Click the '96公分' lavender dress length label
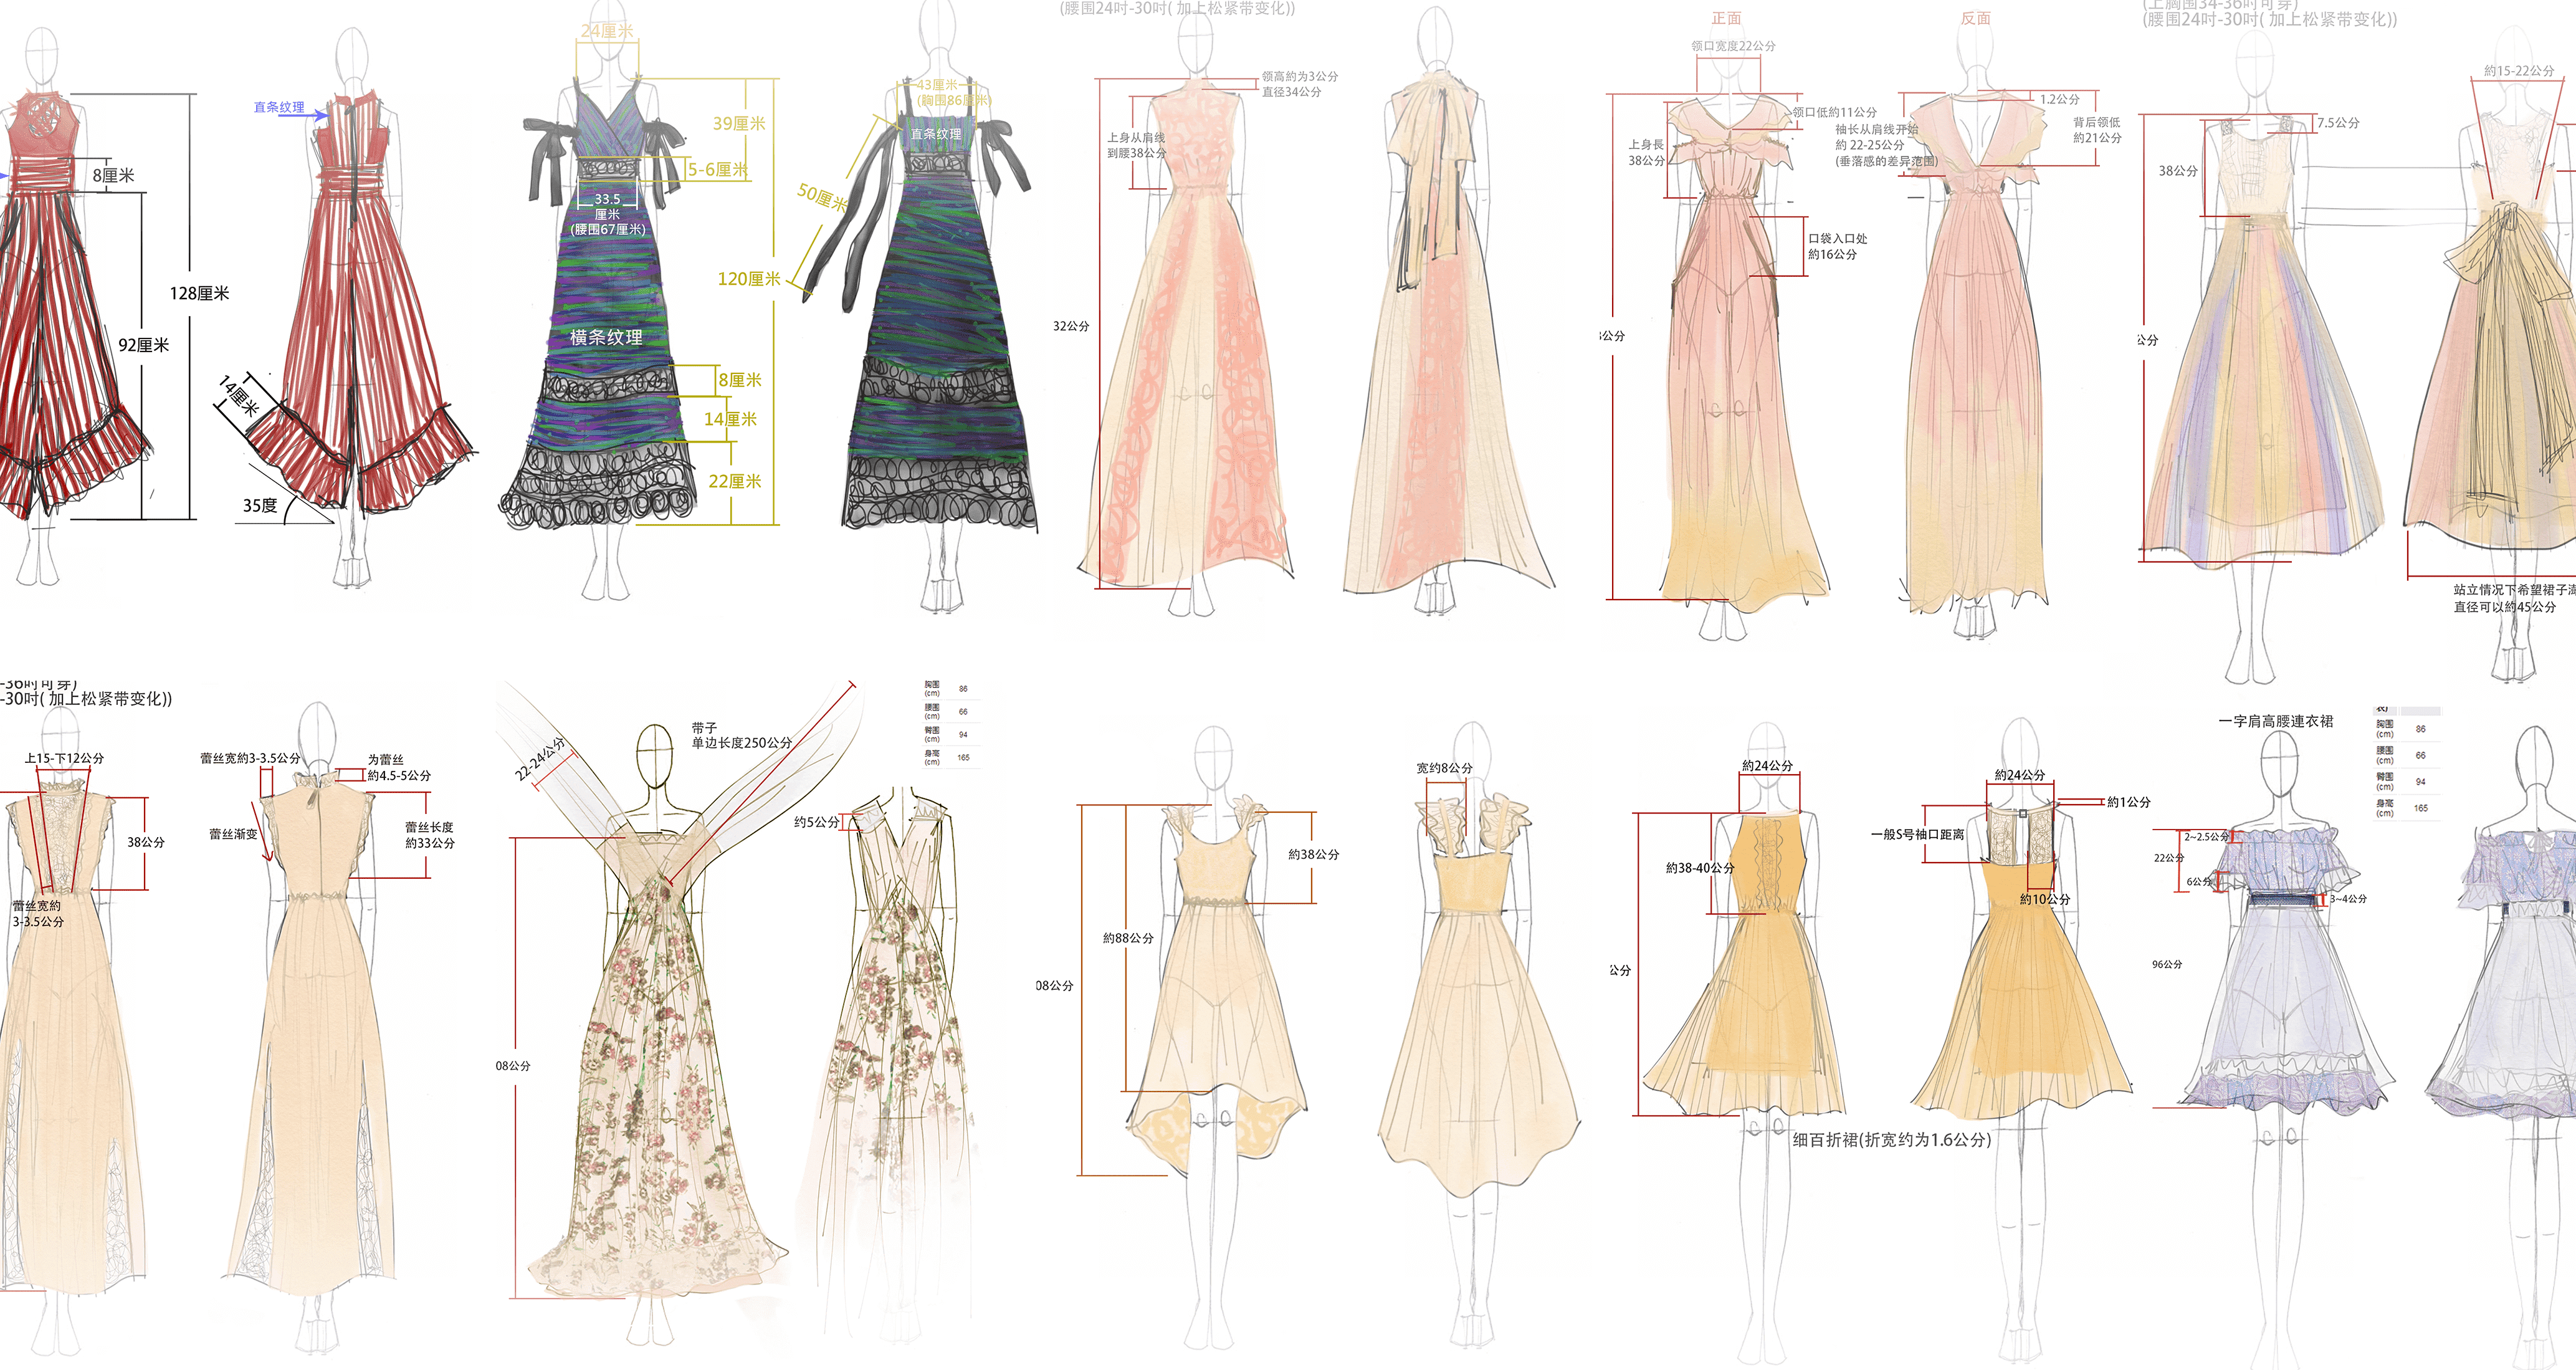The height and width of the screenshot is (1370, 2576). pos(2167,964)
